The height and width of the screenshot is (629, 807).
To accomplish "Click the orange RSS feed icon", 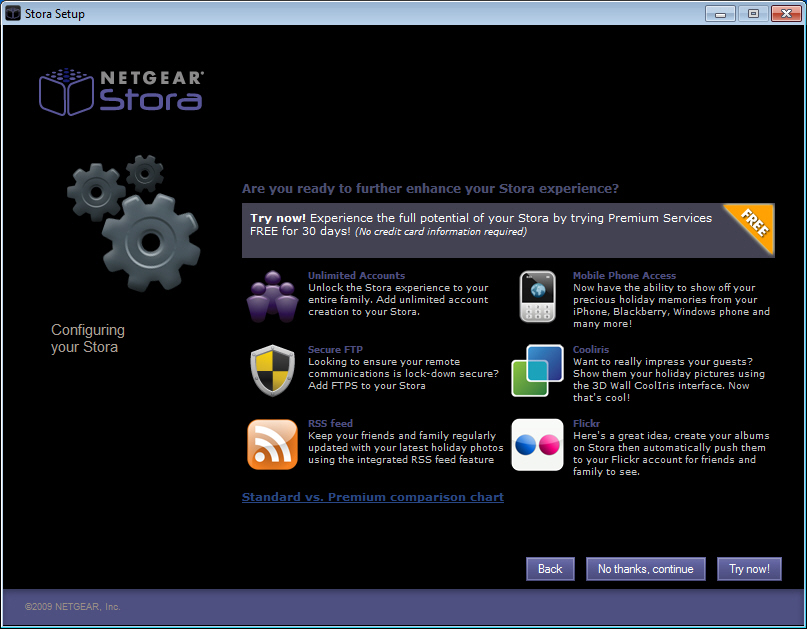I will pos(272,444).
